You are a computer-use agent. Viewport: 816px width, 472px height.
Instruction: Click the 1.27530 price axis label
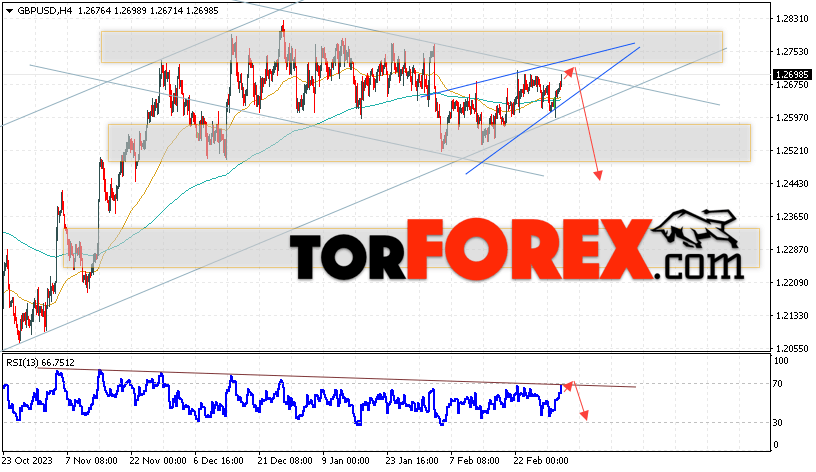[792, 52]
